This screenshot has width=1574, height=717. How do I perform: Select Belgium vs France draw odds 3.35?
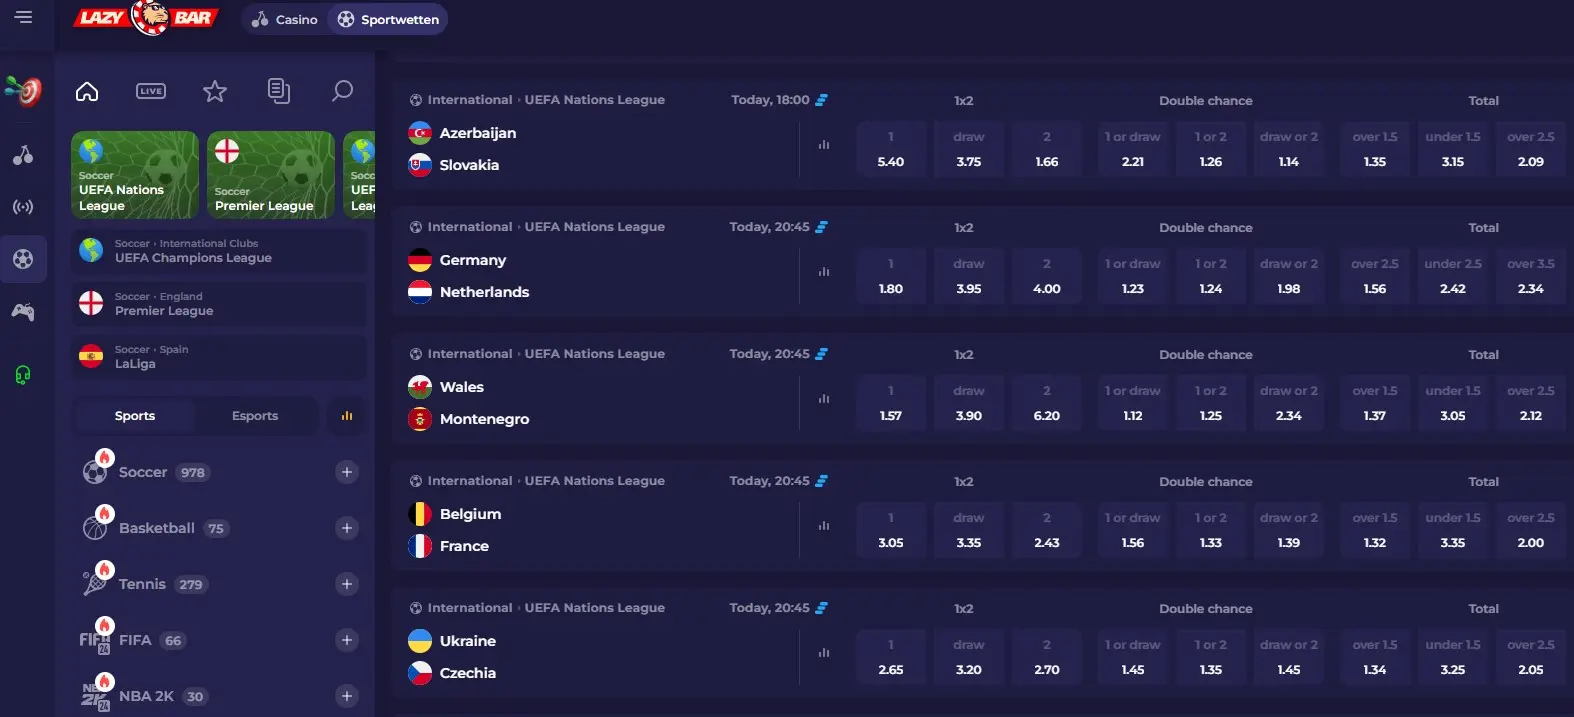(969, 530)
